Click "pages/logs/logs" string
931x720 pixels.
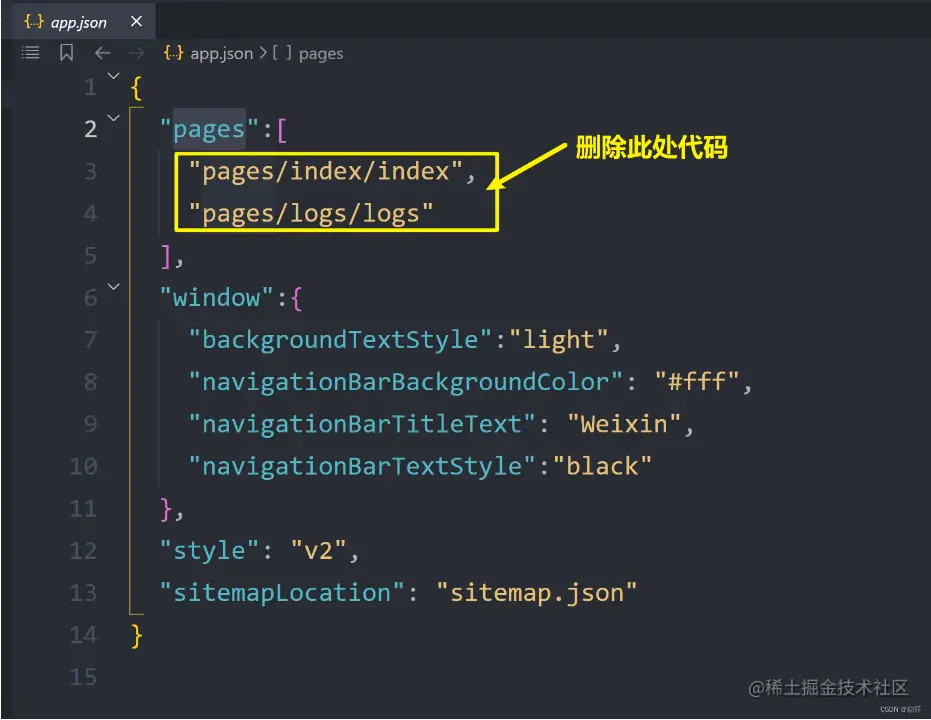coord(311,214)
